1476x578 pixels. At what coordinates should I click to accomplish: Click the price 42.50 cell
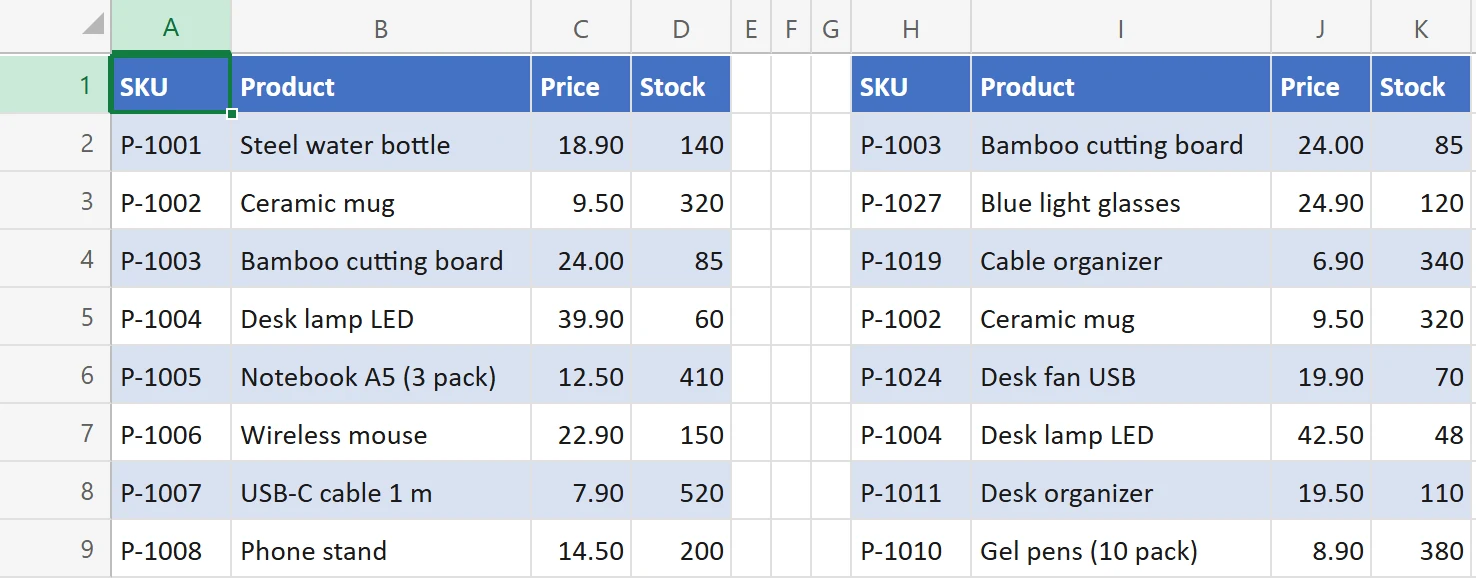pos(1321,433)
